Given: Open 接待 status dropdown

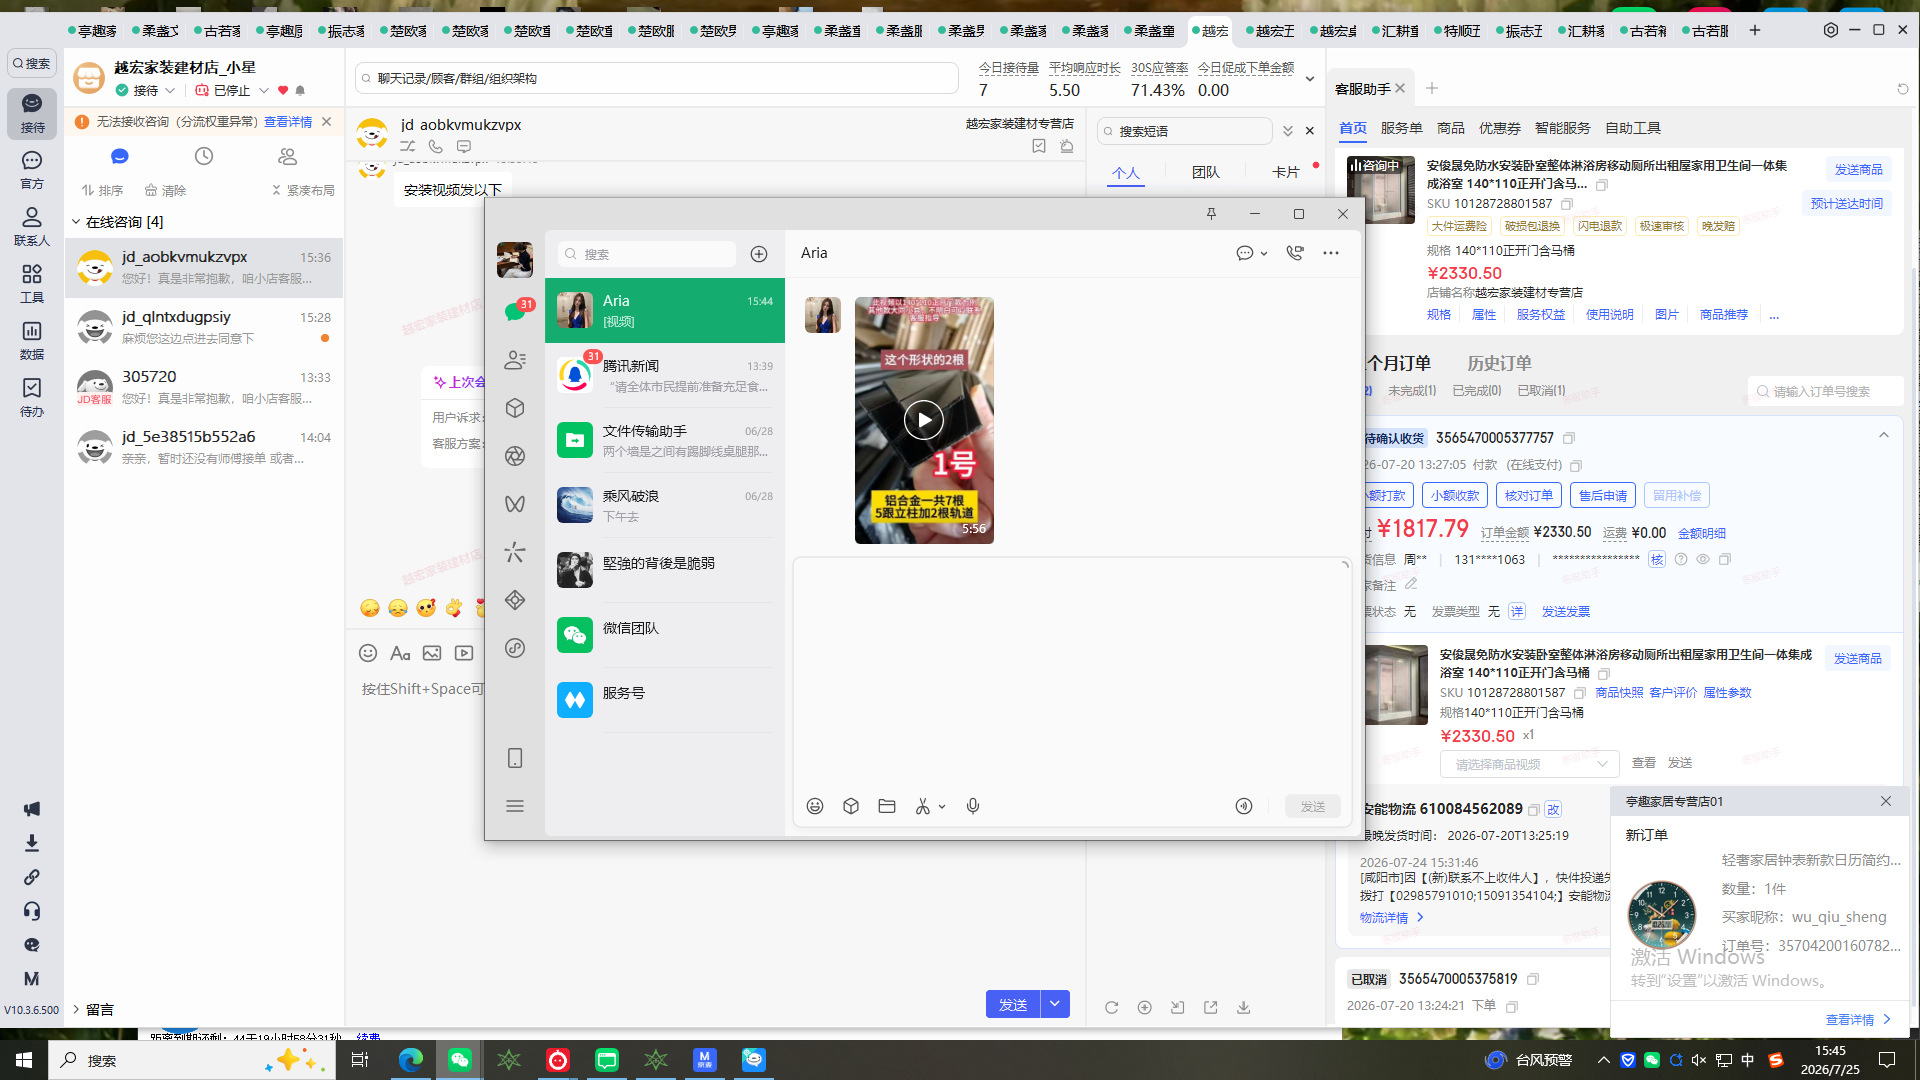Looking at the screenshot, I should (x=170, y=90).
